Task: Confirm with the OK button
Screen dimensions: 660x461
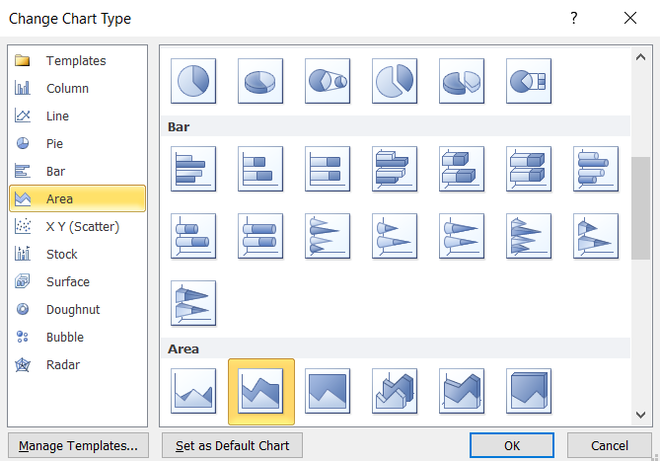Action: [512, 445]
